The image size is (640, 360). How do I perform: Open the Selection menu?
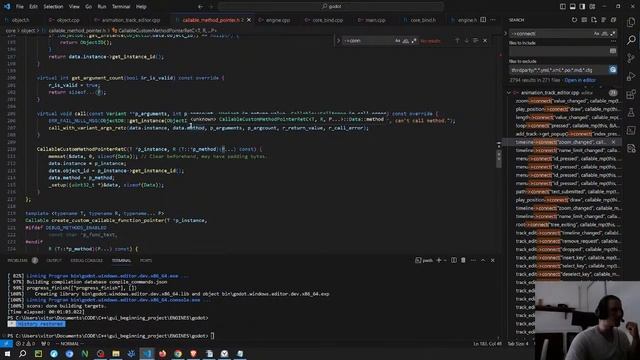click(x=53, y=7)
